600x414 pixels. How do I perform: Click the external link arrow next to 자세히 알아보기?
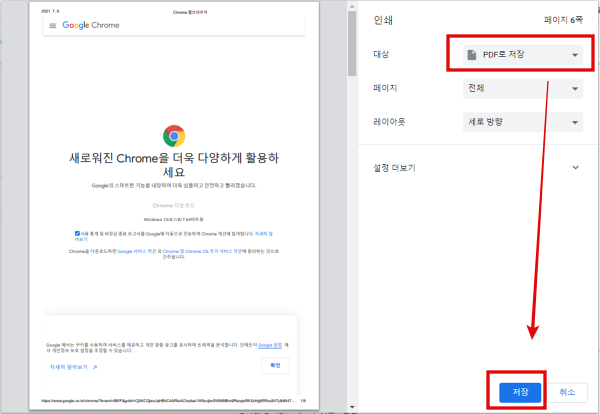click(95, 367)
